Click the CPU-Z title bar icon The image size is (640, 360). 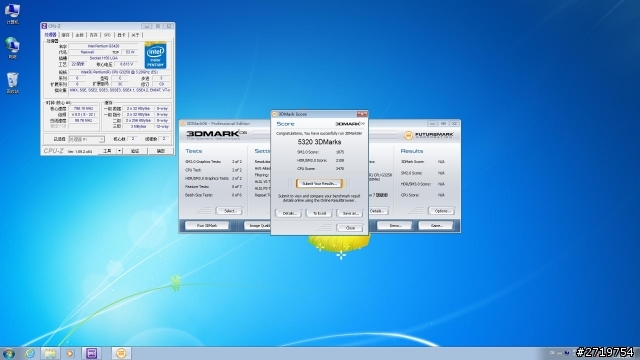pyautogui.click(x=44, y=26)
